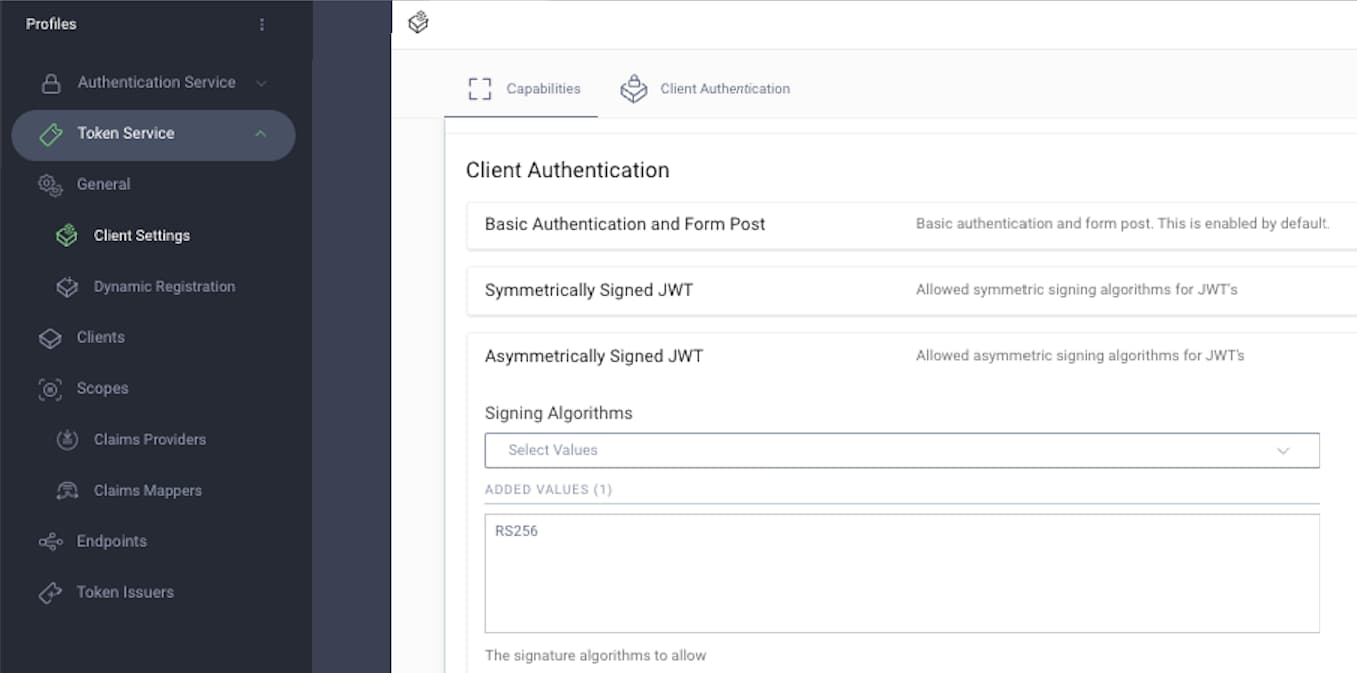Click the Claims Providers icon
Image resolution: width=1357 pixels, height=673 pixels.
tap(67, 440)
